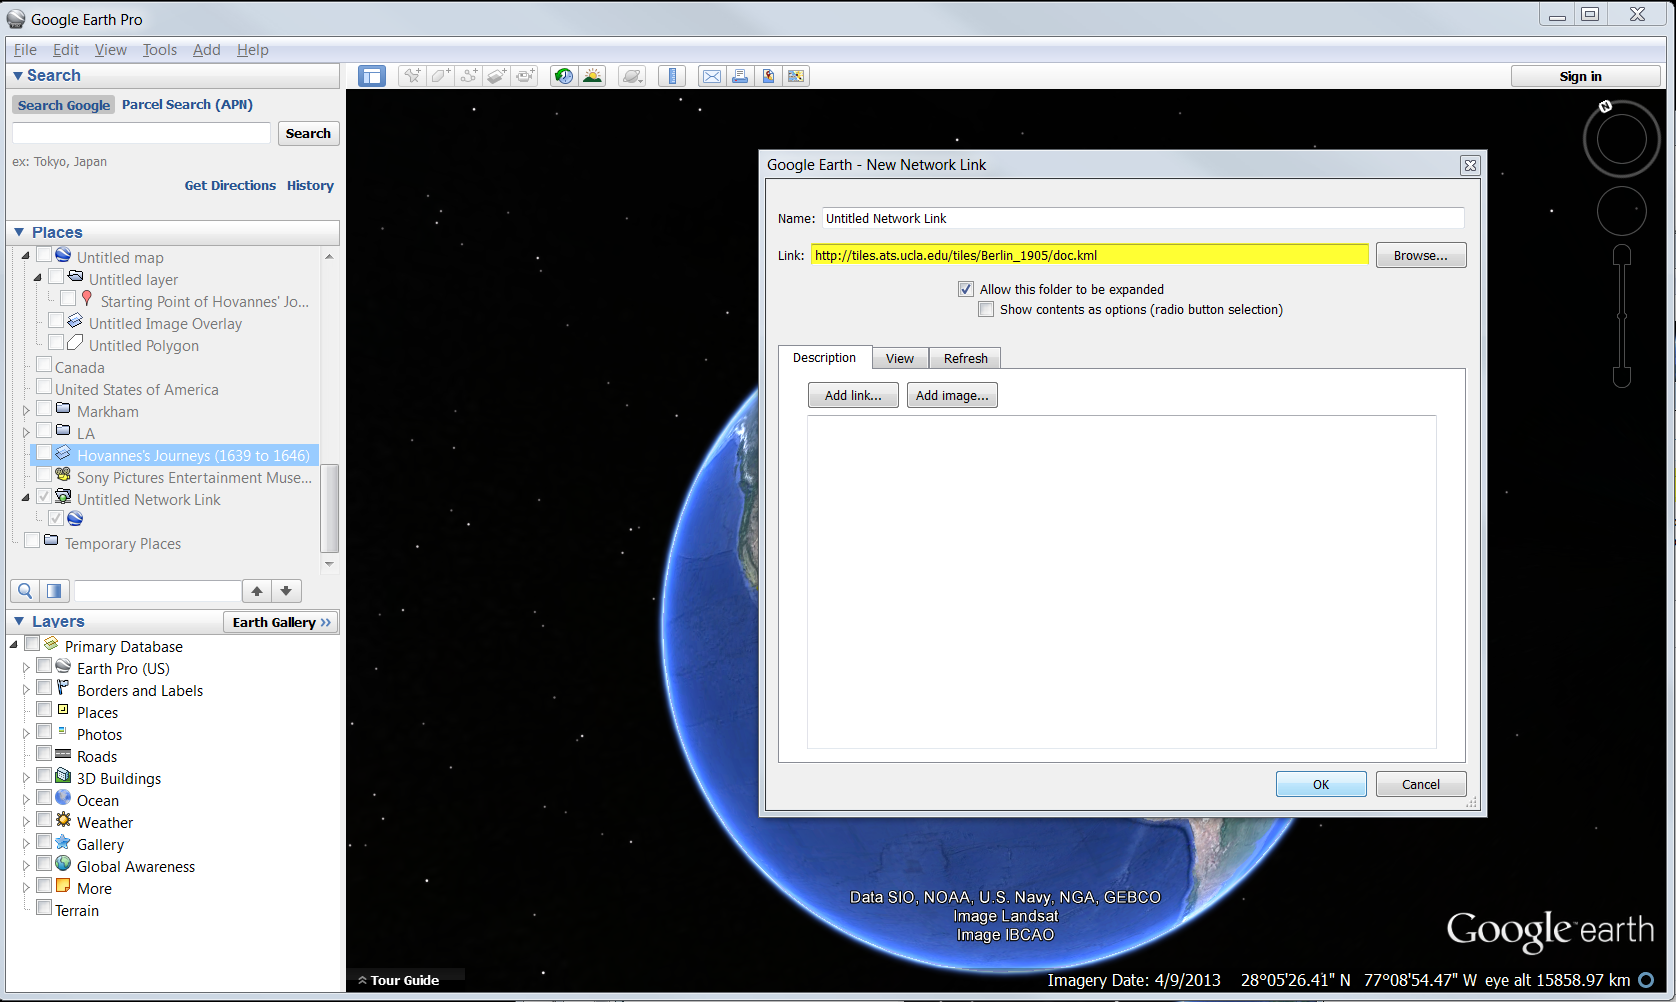1676x1002 pixels.
Task: Open the Add menu
Action: click(x=207, y=50)
